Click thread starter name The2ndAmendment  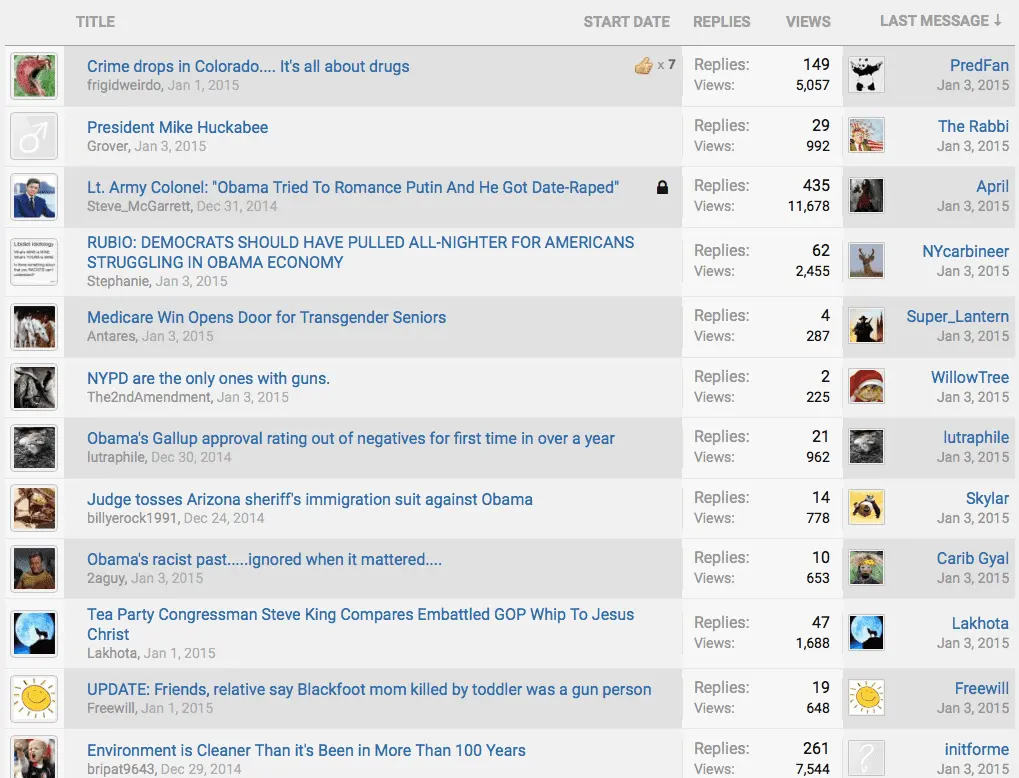[149, 397]
